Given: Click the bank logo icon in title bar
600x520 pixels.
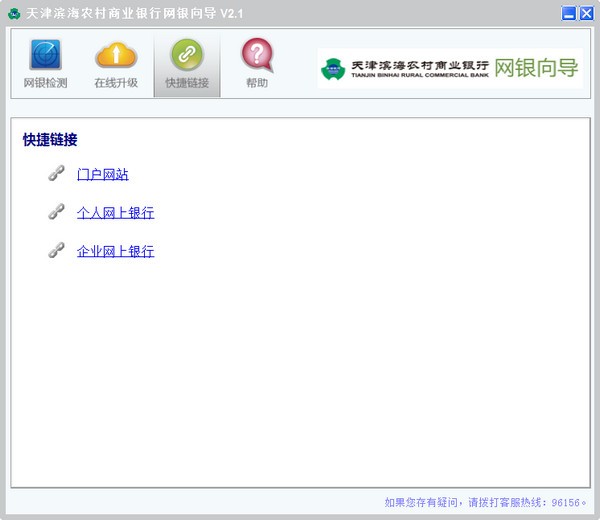Looking at the screenshot, I should (x=14, y=14).
